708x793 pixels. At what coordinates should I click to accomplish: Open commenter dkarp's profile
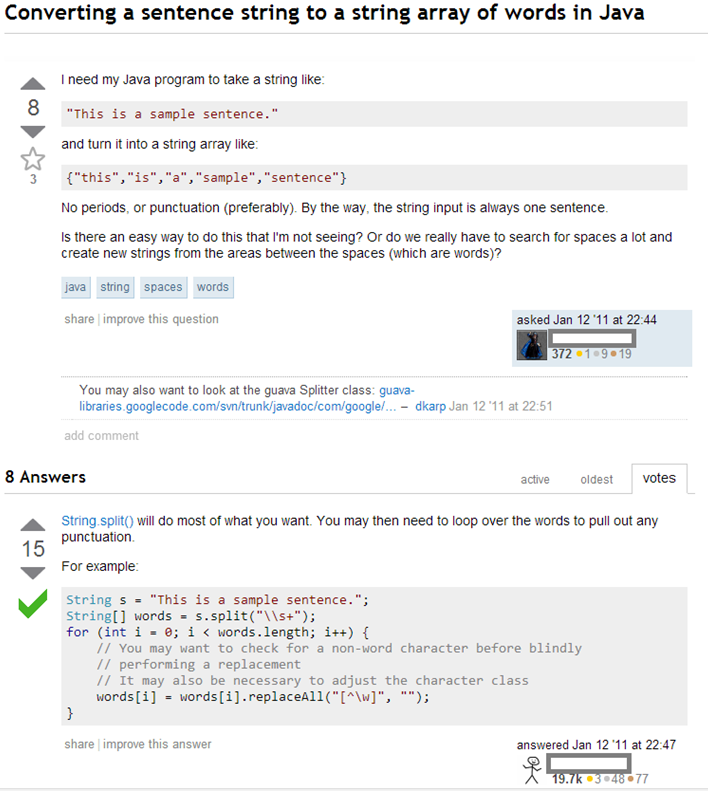pyautogui.click(x=430, y=406)
